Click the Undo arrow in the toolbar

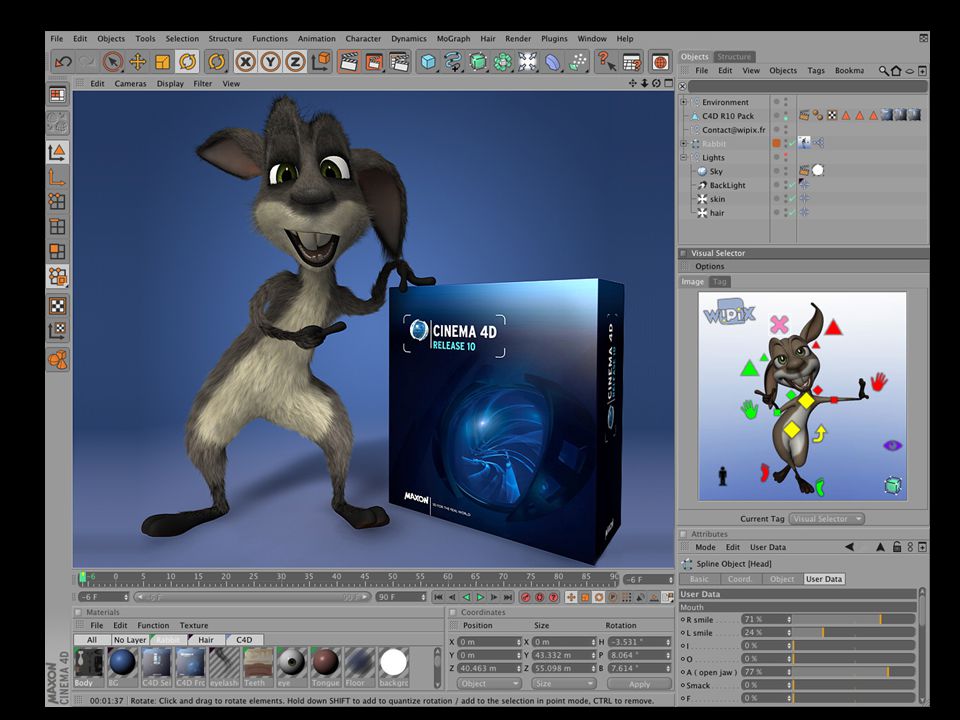click(63, 62)
